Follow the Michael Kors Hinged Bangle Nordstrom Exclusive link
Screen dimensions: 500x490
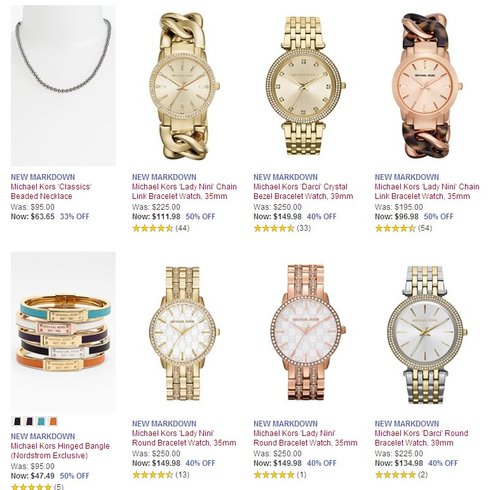(x=60, y=451)
